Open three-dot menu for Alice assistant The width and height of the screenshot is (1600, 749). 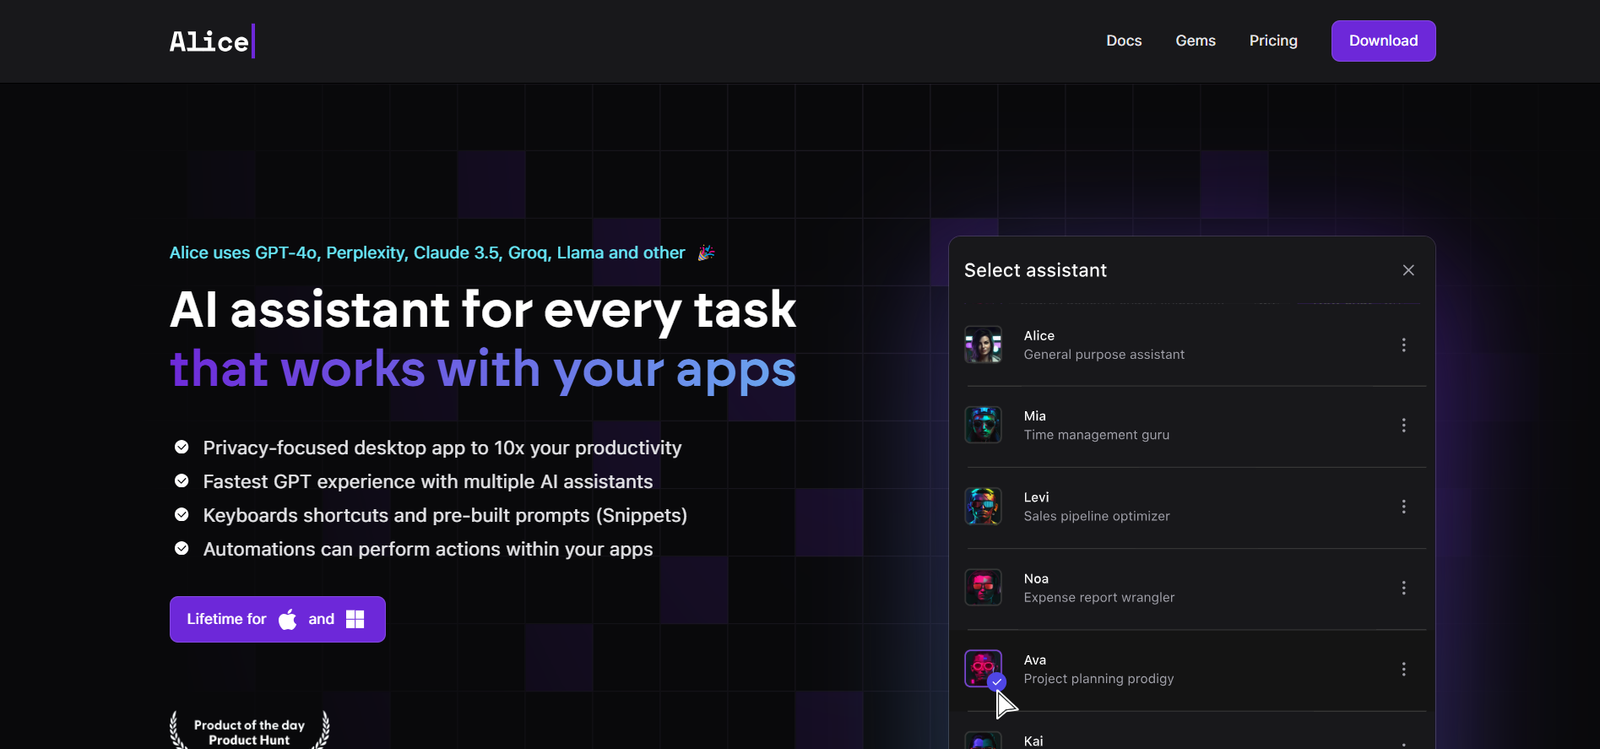pos(1404,345)
